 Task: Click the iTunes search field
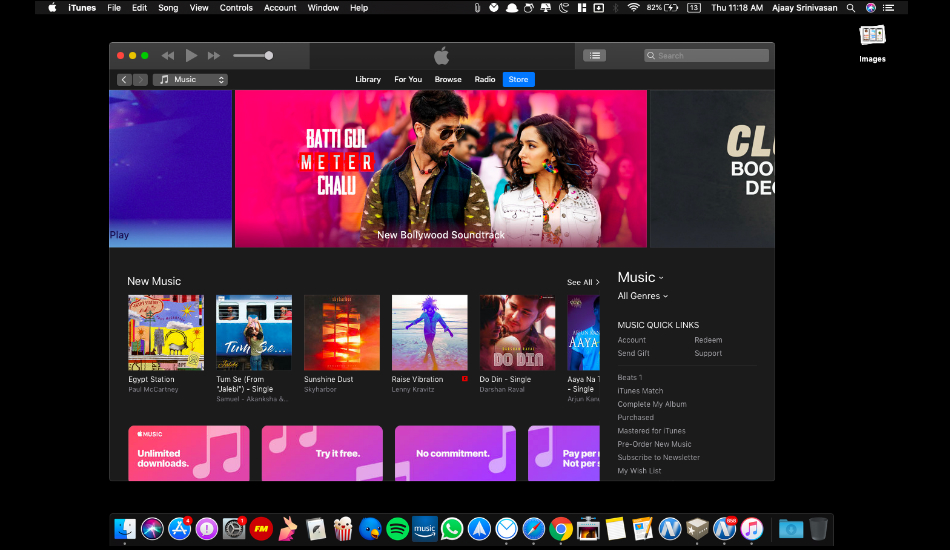click(x=706, y=56)
